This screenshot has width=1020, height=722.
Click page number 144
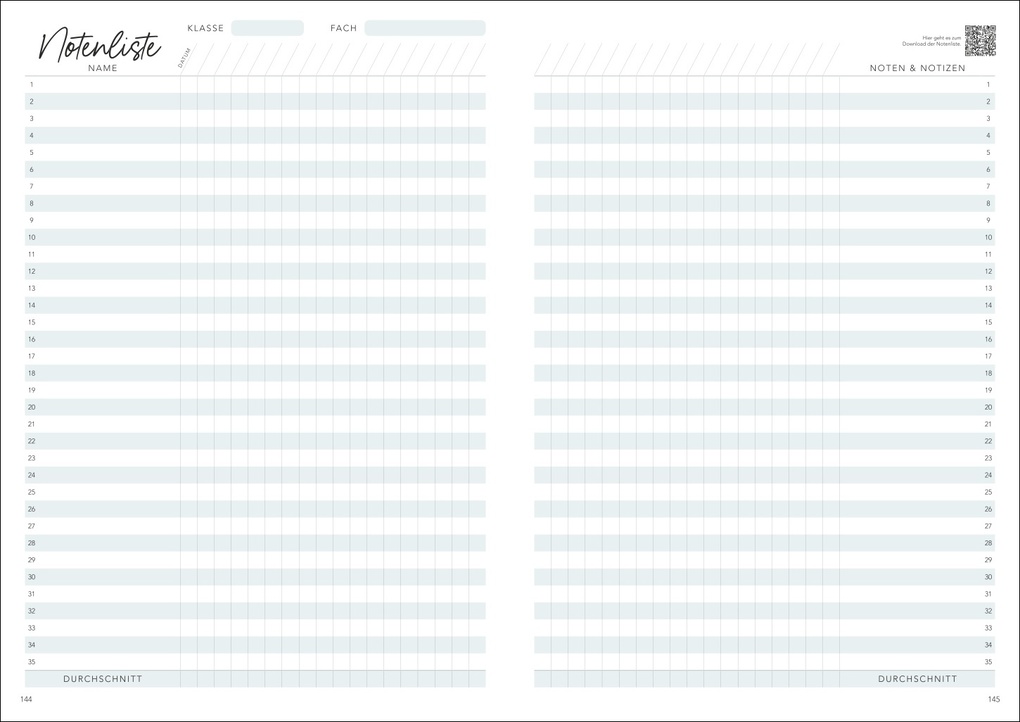pos(27,699)
